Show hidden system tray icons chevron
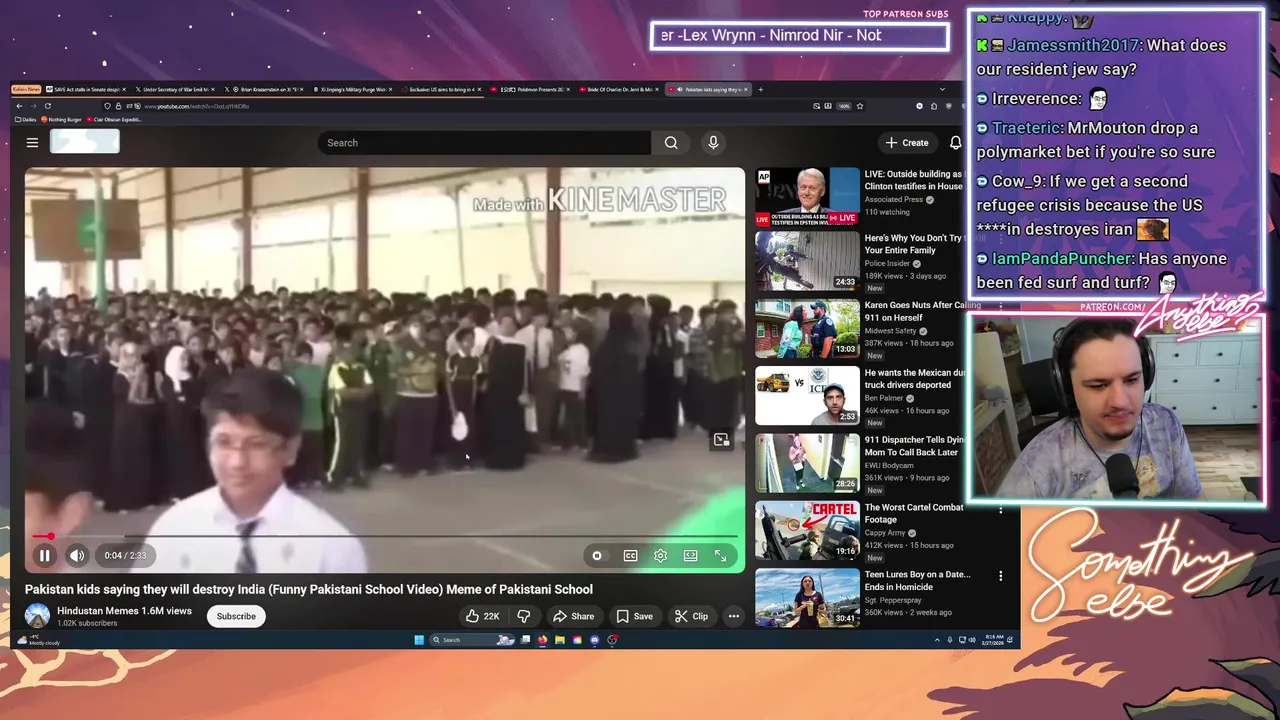The width and height of the screenshot is (1280, 720). coord(937,640)
